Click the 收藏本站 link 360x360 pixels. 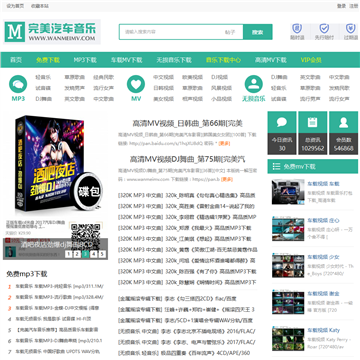point(40,6)
